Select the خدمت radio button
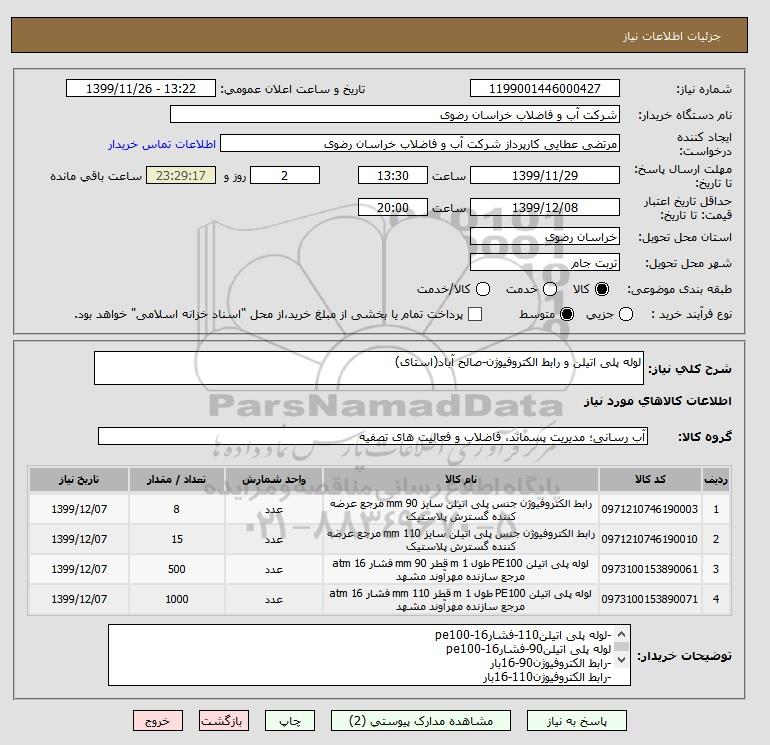 (x=550, y=289)
